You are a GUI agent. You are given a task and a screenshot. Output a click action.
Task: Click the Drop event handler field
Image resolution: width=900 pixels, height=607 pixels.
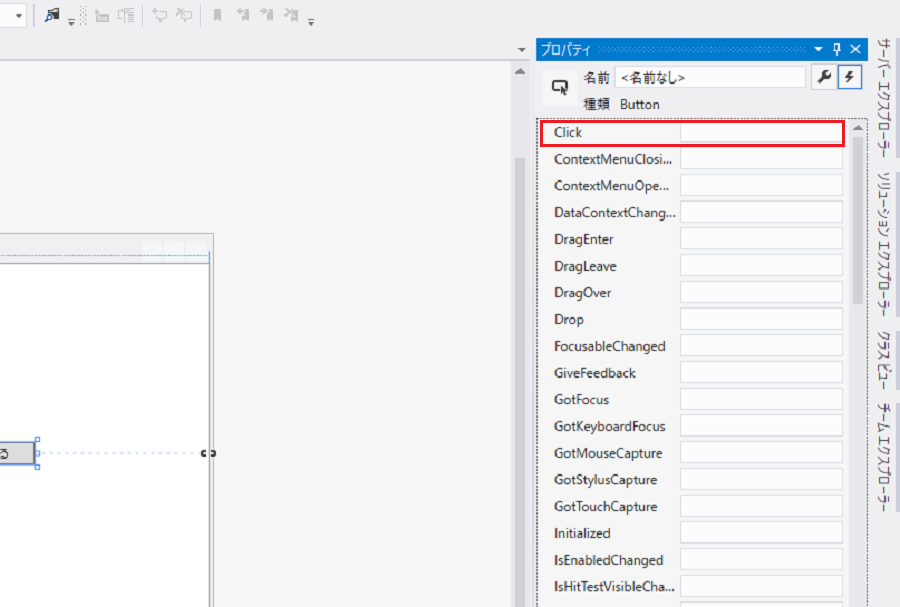[x=761, y=319]
